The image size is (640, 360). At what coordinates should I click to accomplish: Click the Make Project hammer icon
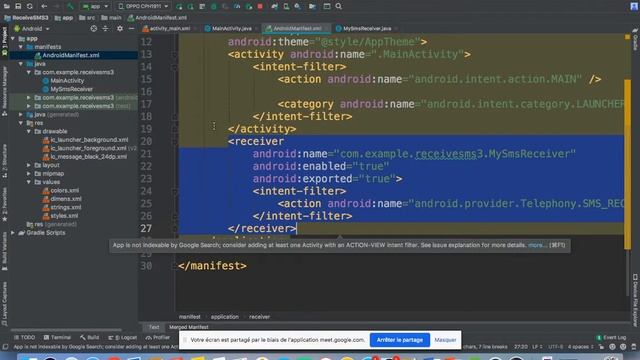pos(71,6)
